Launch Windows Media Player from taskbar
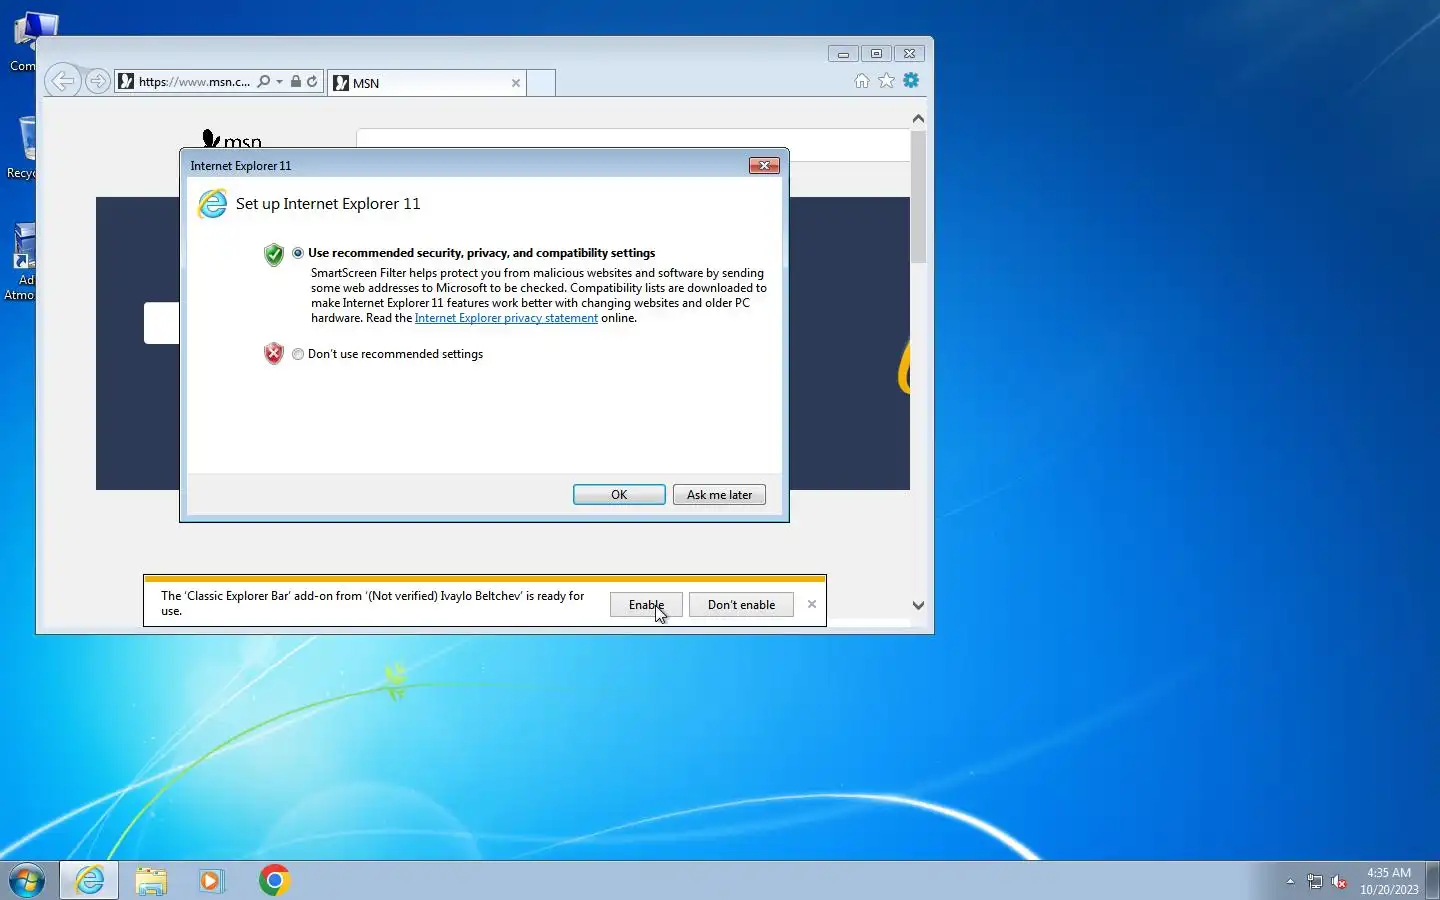This screenshot has width=1440, height=900. [212, 880]
